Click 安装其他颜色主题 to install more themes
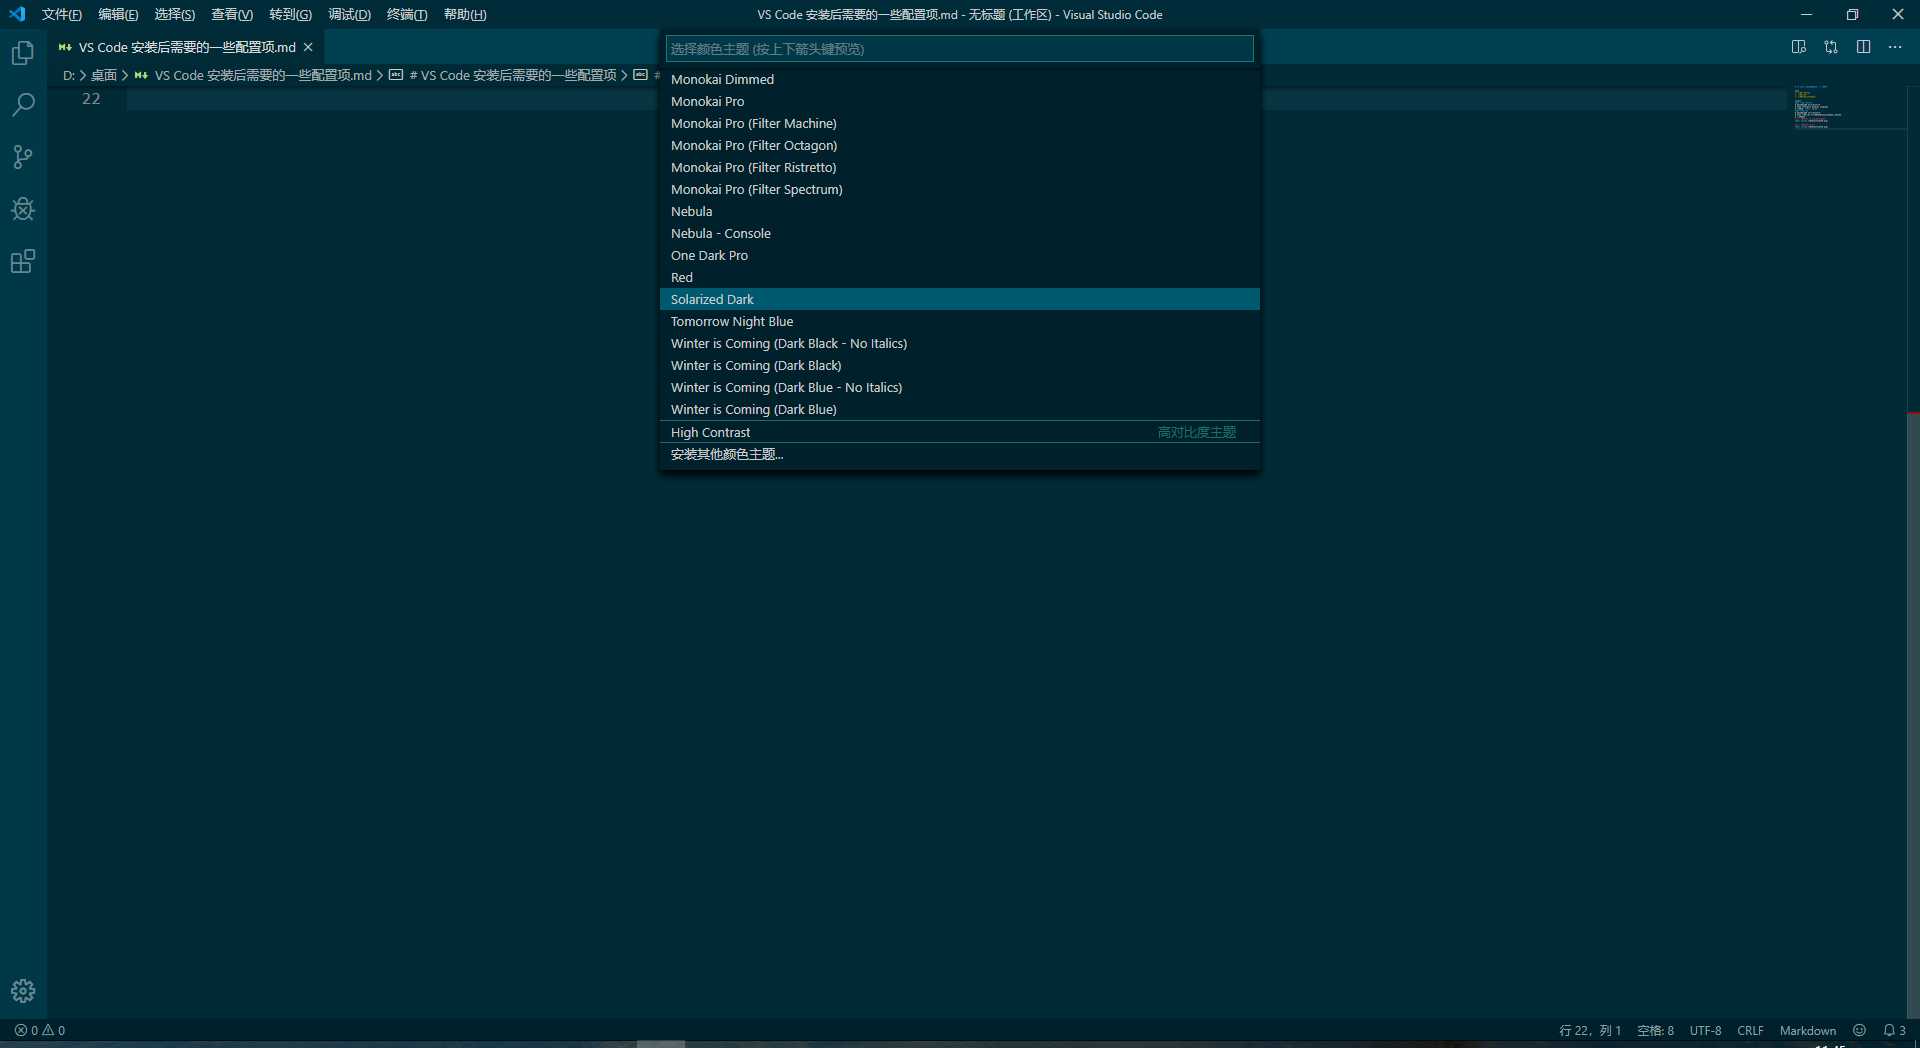Viewport: 1920px width, 1048px height. (x=959, y=454)
